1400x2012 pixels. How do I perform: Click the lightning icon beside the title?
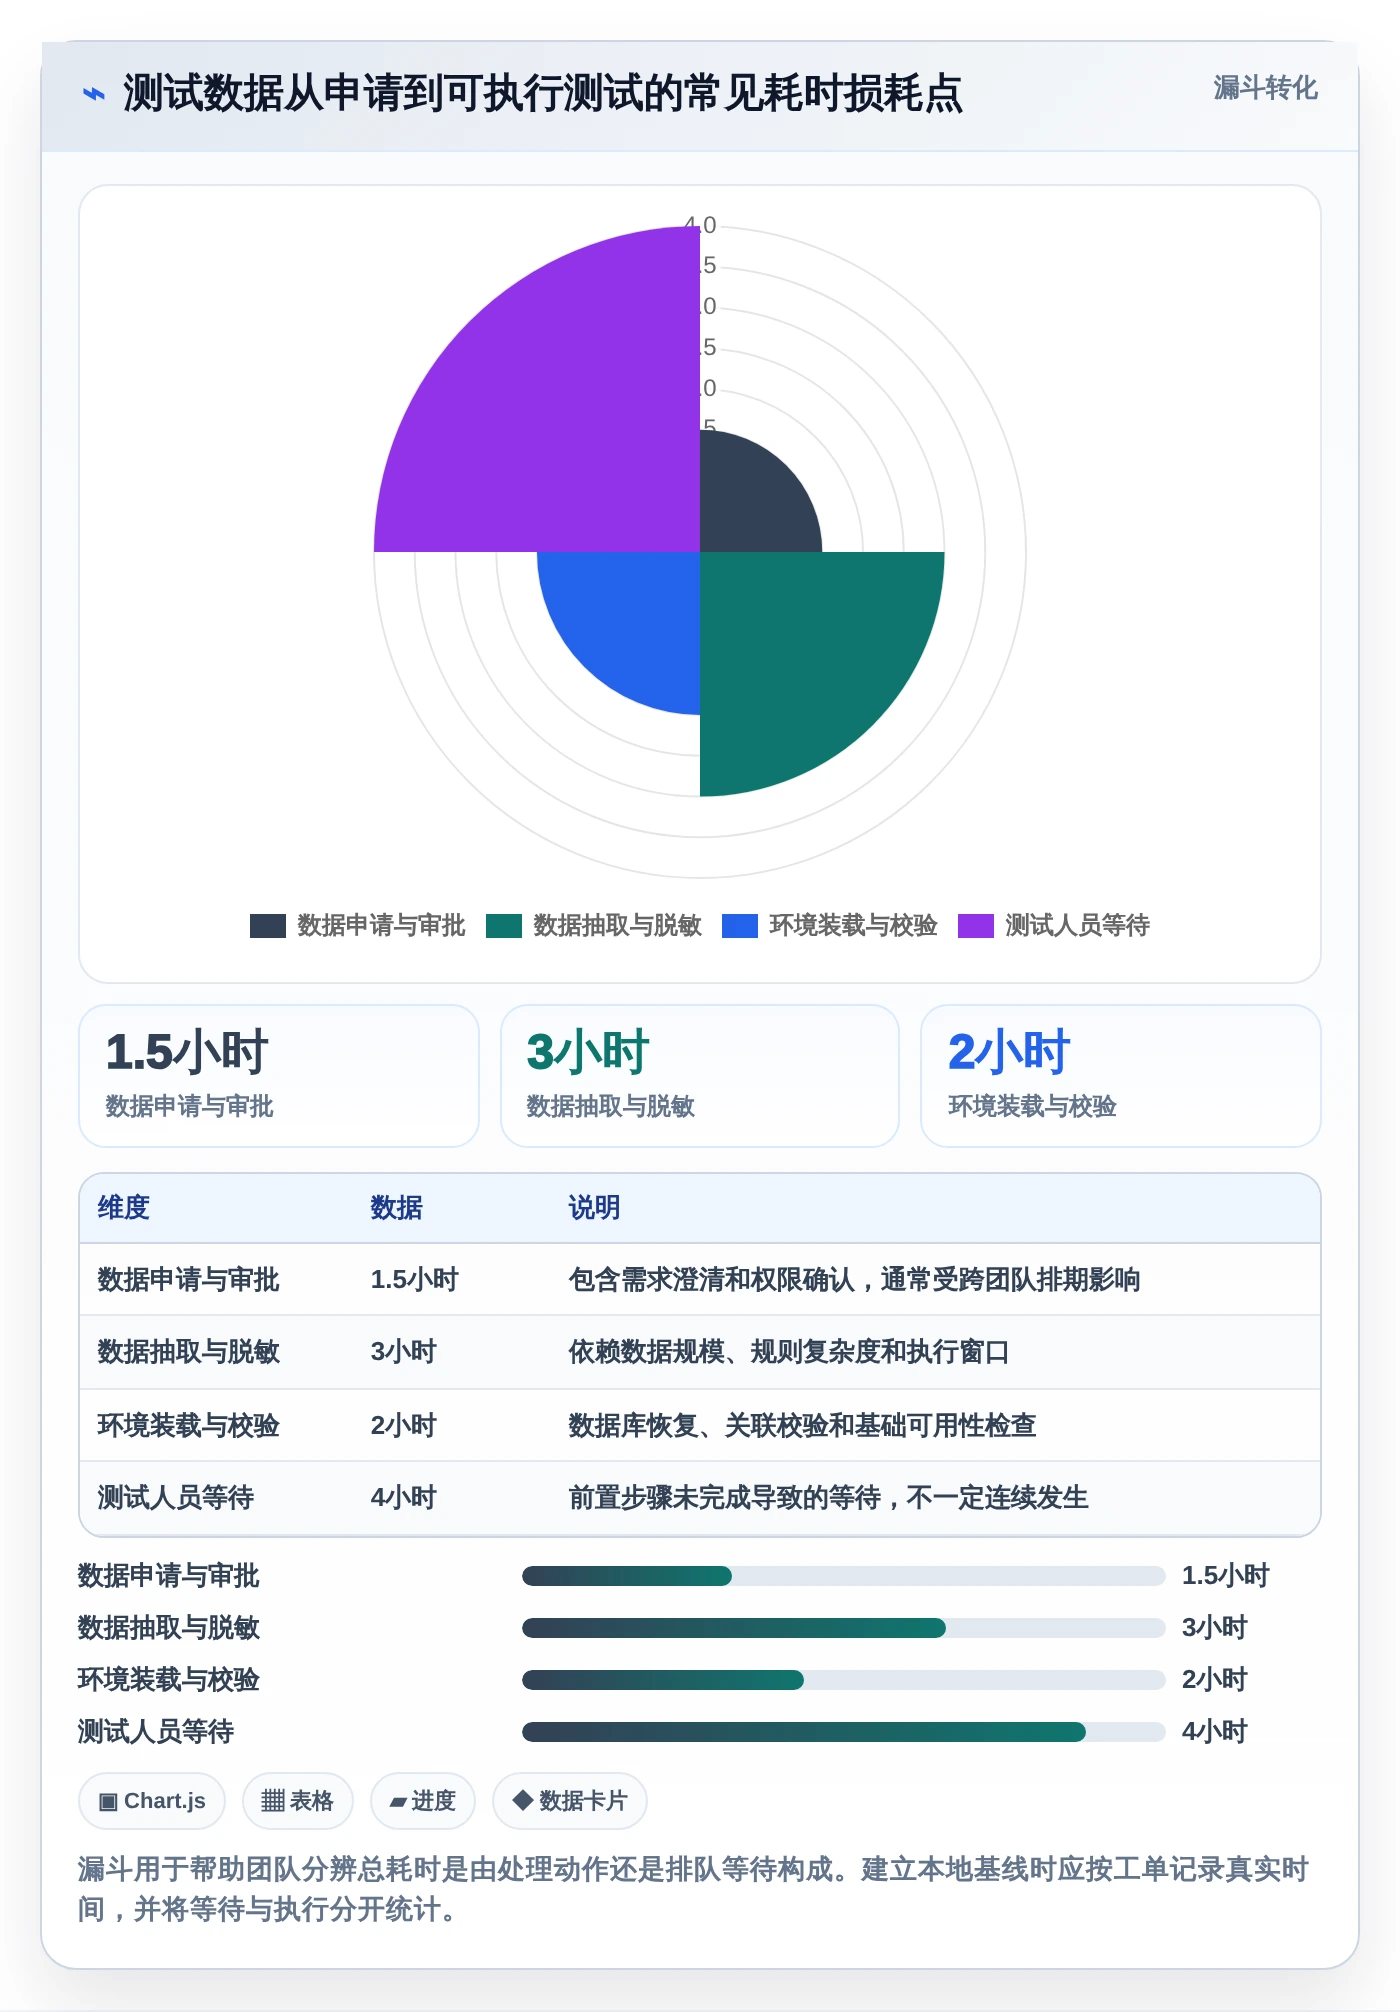(x=94, y=94)
